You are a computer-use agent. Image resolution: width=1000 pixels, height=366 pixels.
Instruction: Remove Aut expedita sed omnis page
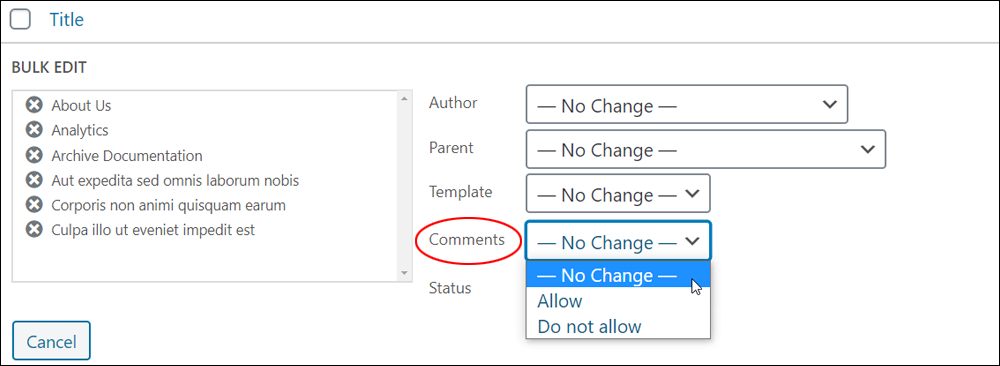[x=34, y=180]
